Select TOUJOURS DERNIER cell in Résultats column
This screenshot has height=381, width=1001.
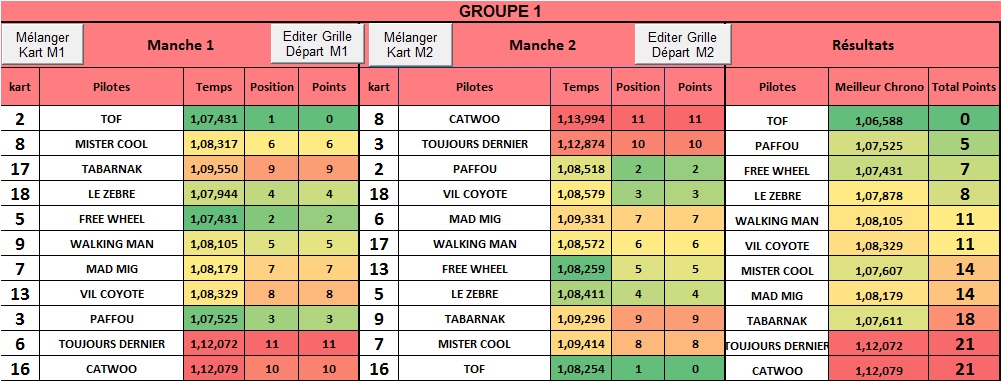tap(777, 346)
